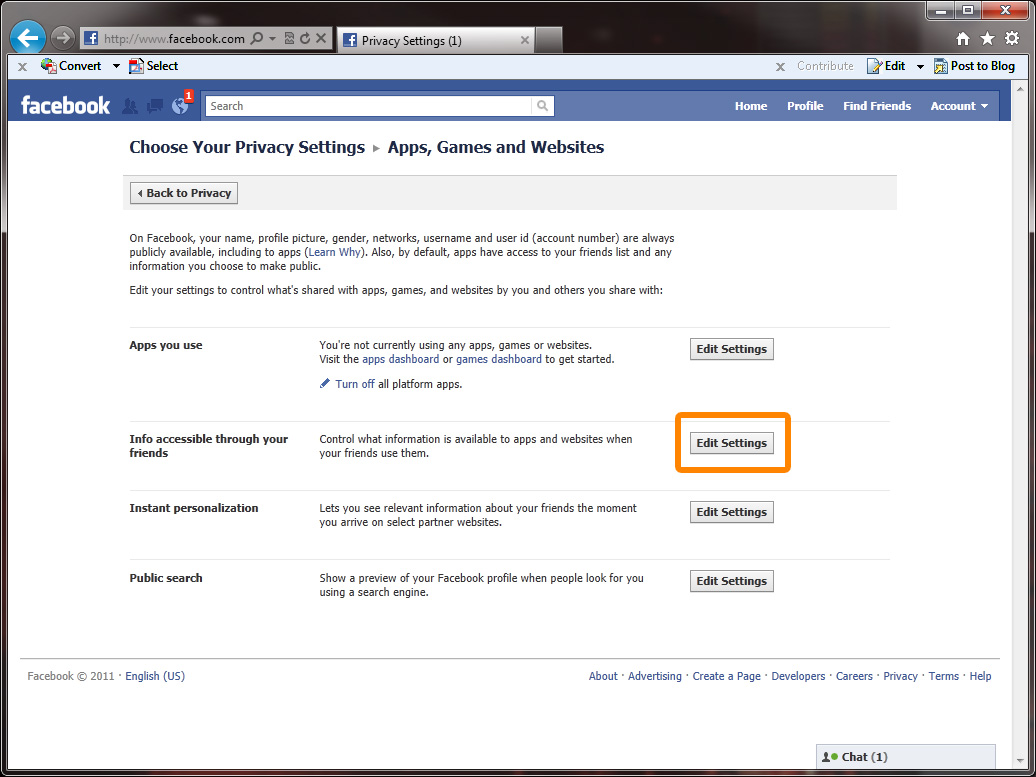Open the browser home icon
1036x777 pixels.
963,39
